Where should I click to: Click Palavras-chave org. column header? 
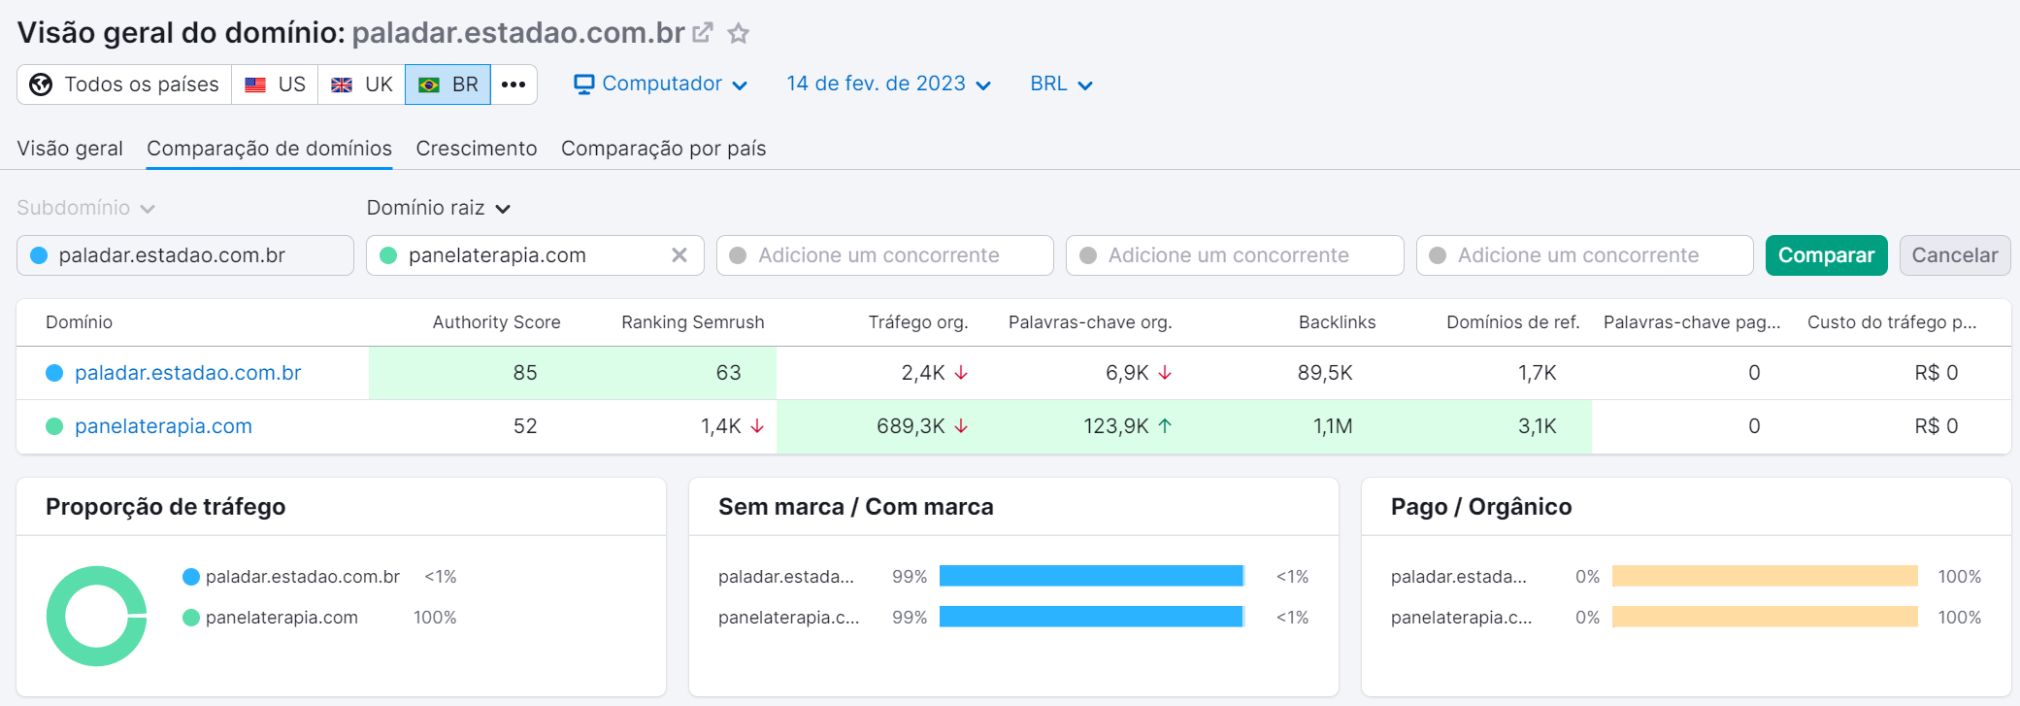click(x=1090, y=322)
